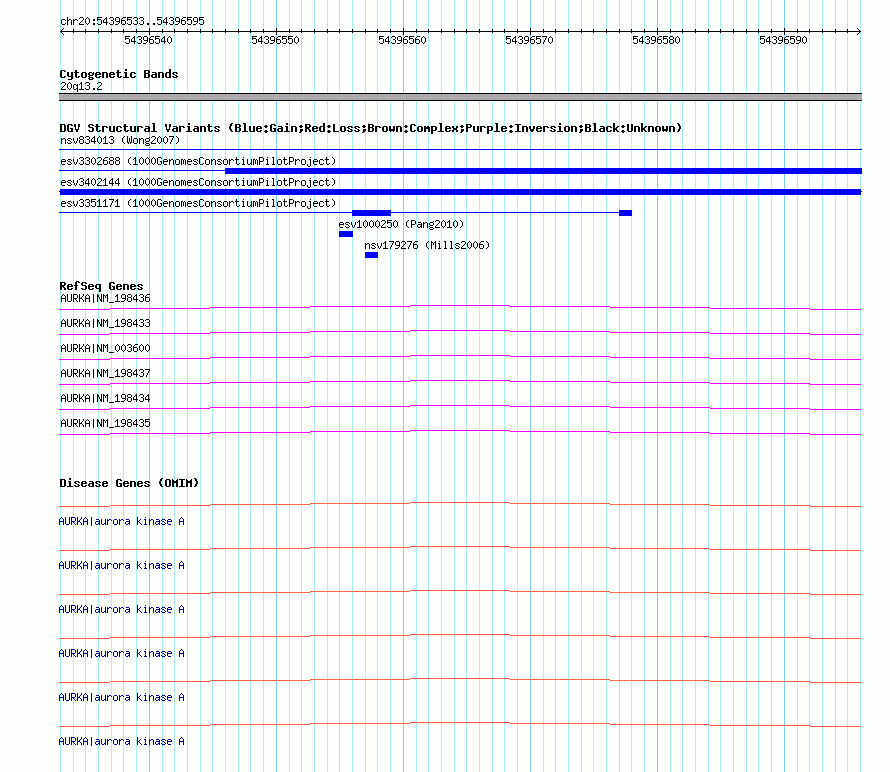Click ruler tick label 54396560
890x772 pixels.
402,40
